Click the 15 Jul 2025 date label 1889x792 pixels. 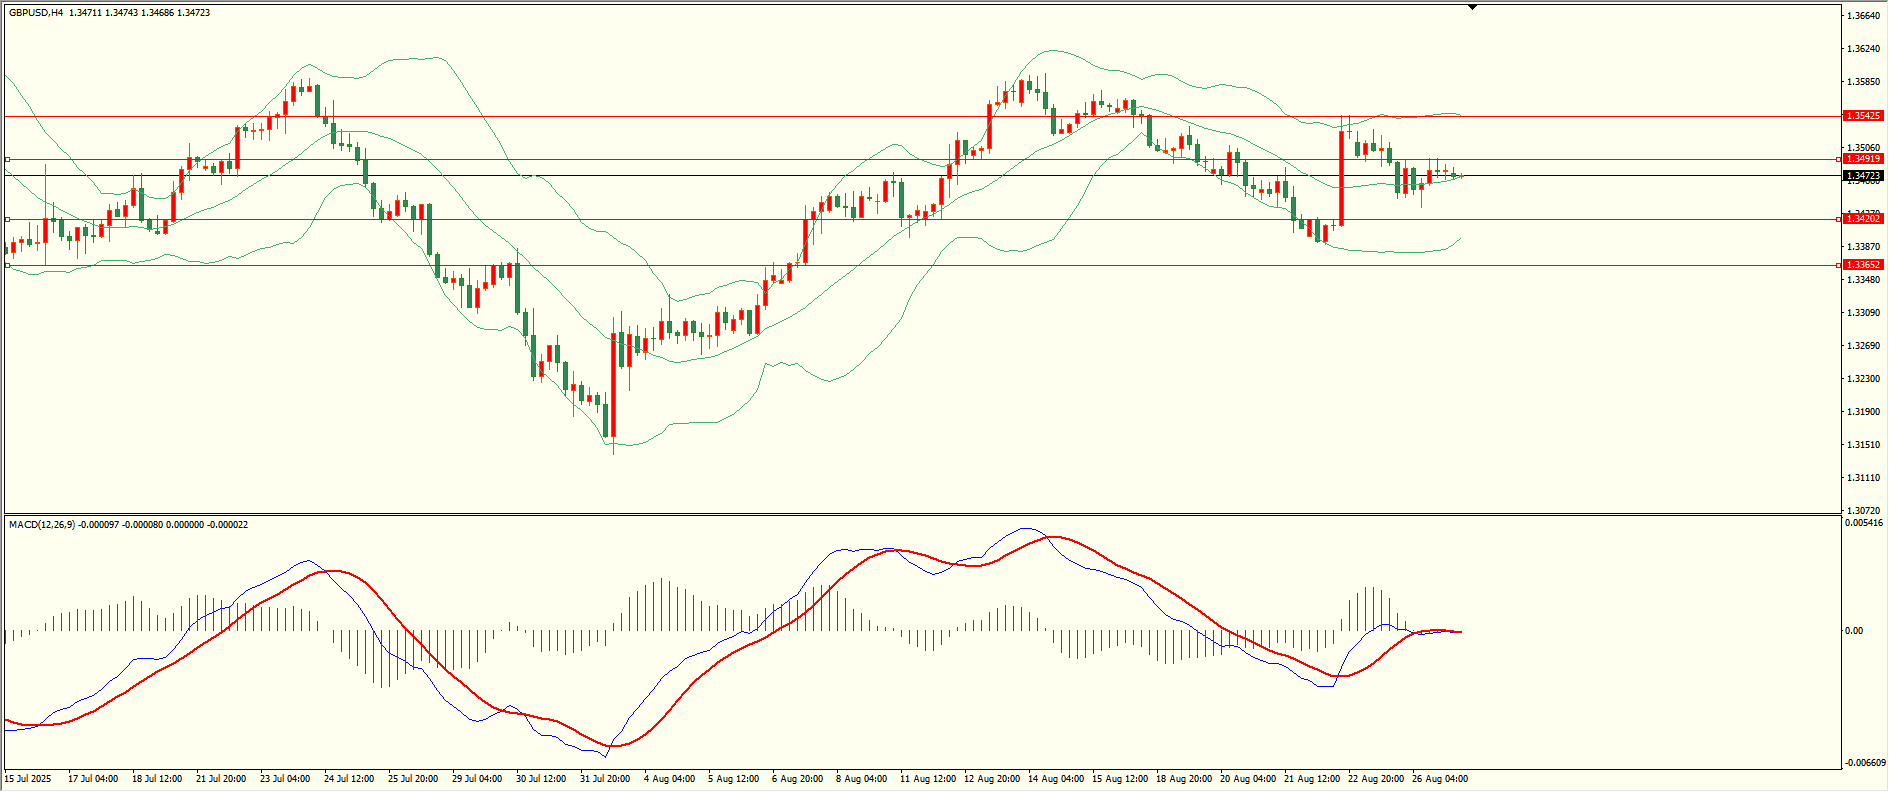(28, 779)
